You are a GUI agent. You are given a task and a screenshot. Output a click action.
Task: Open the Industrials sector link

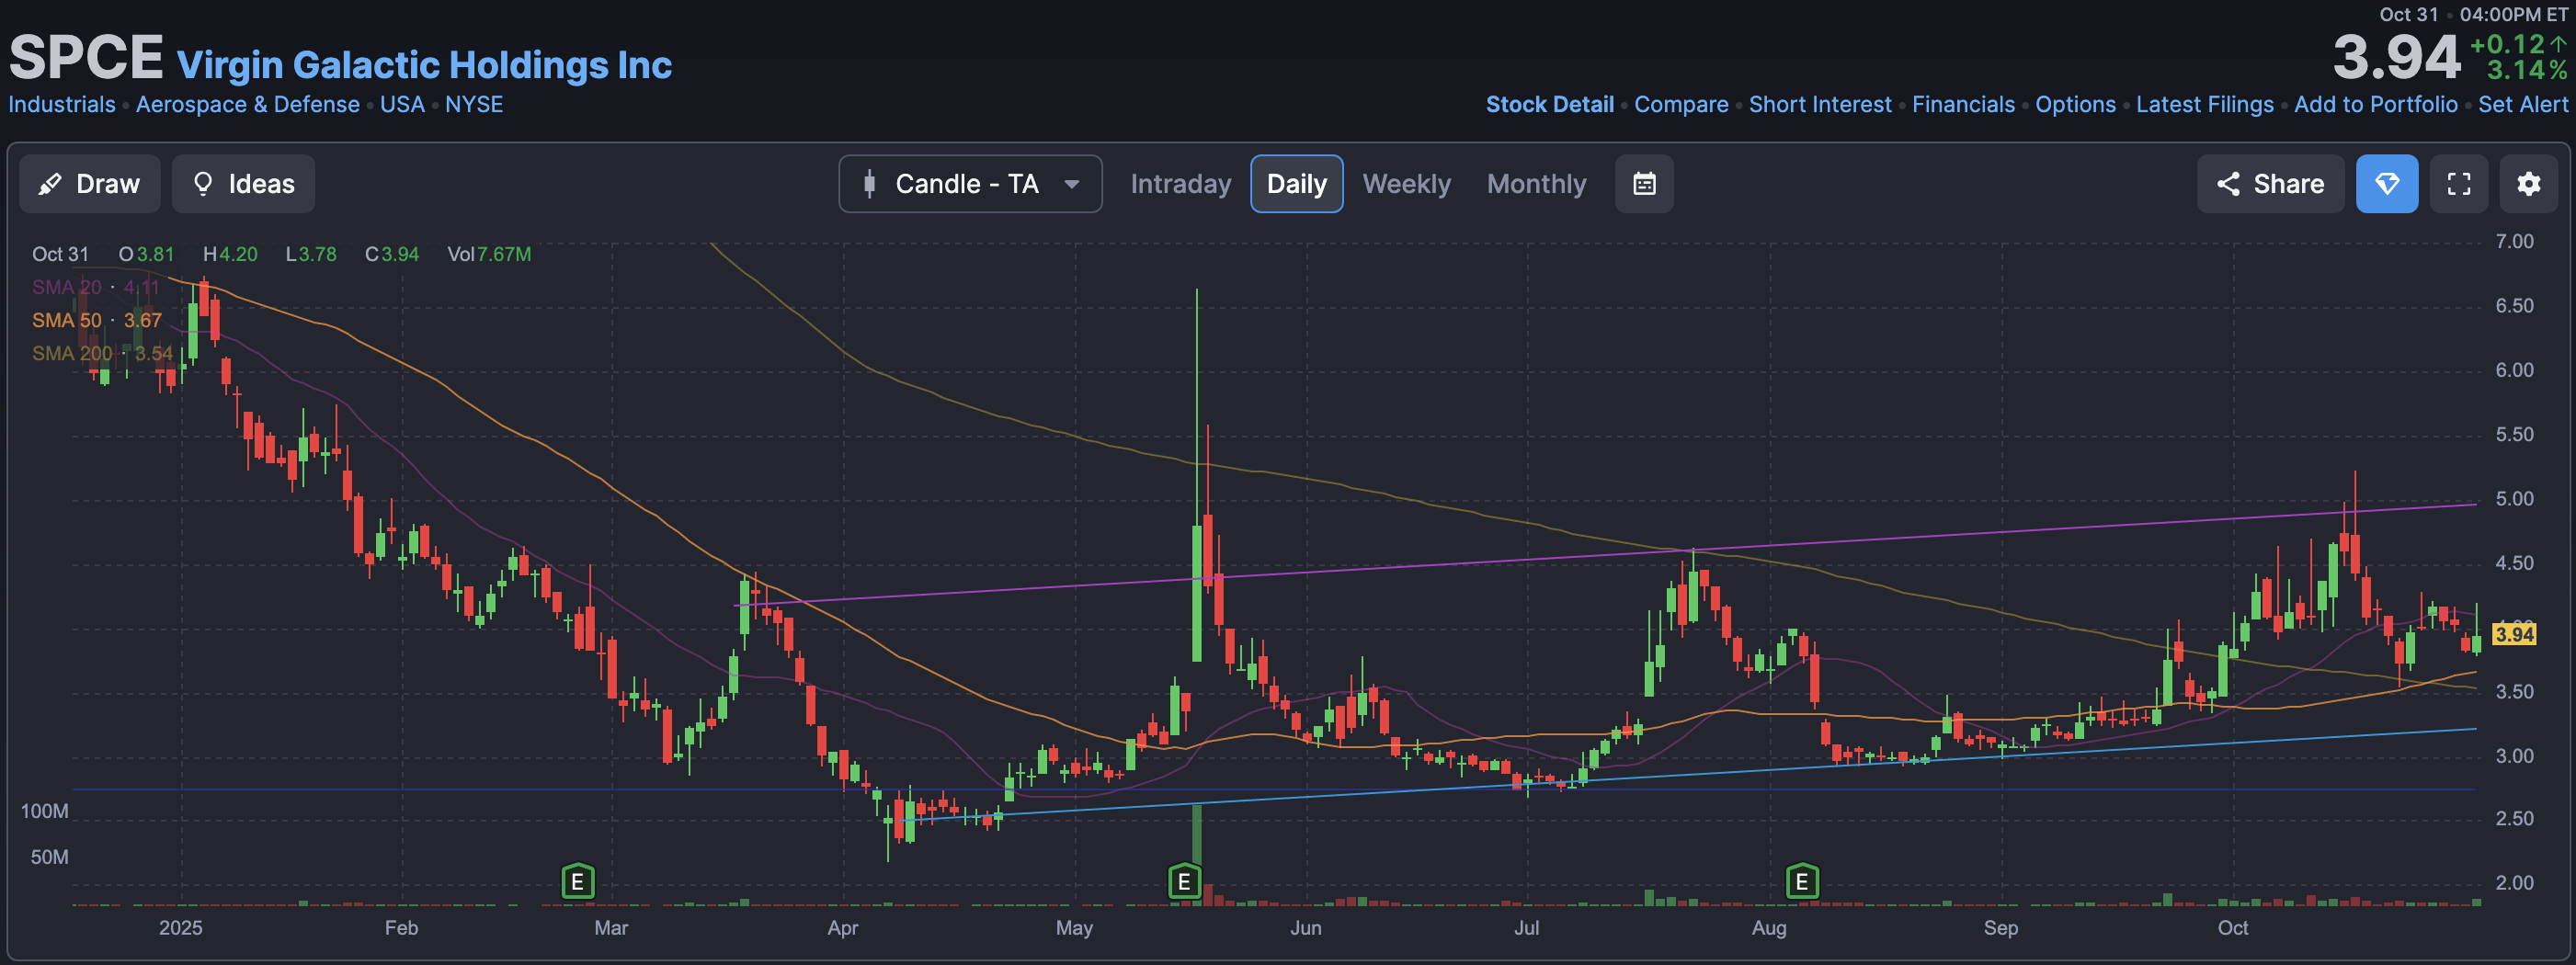pyautogui.click(x=62, y=105)
